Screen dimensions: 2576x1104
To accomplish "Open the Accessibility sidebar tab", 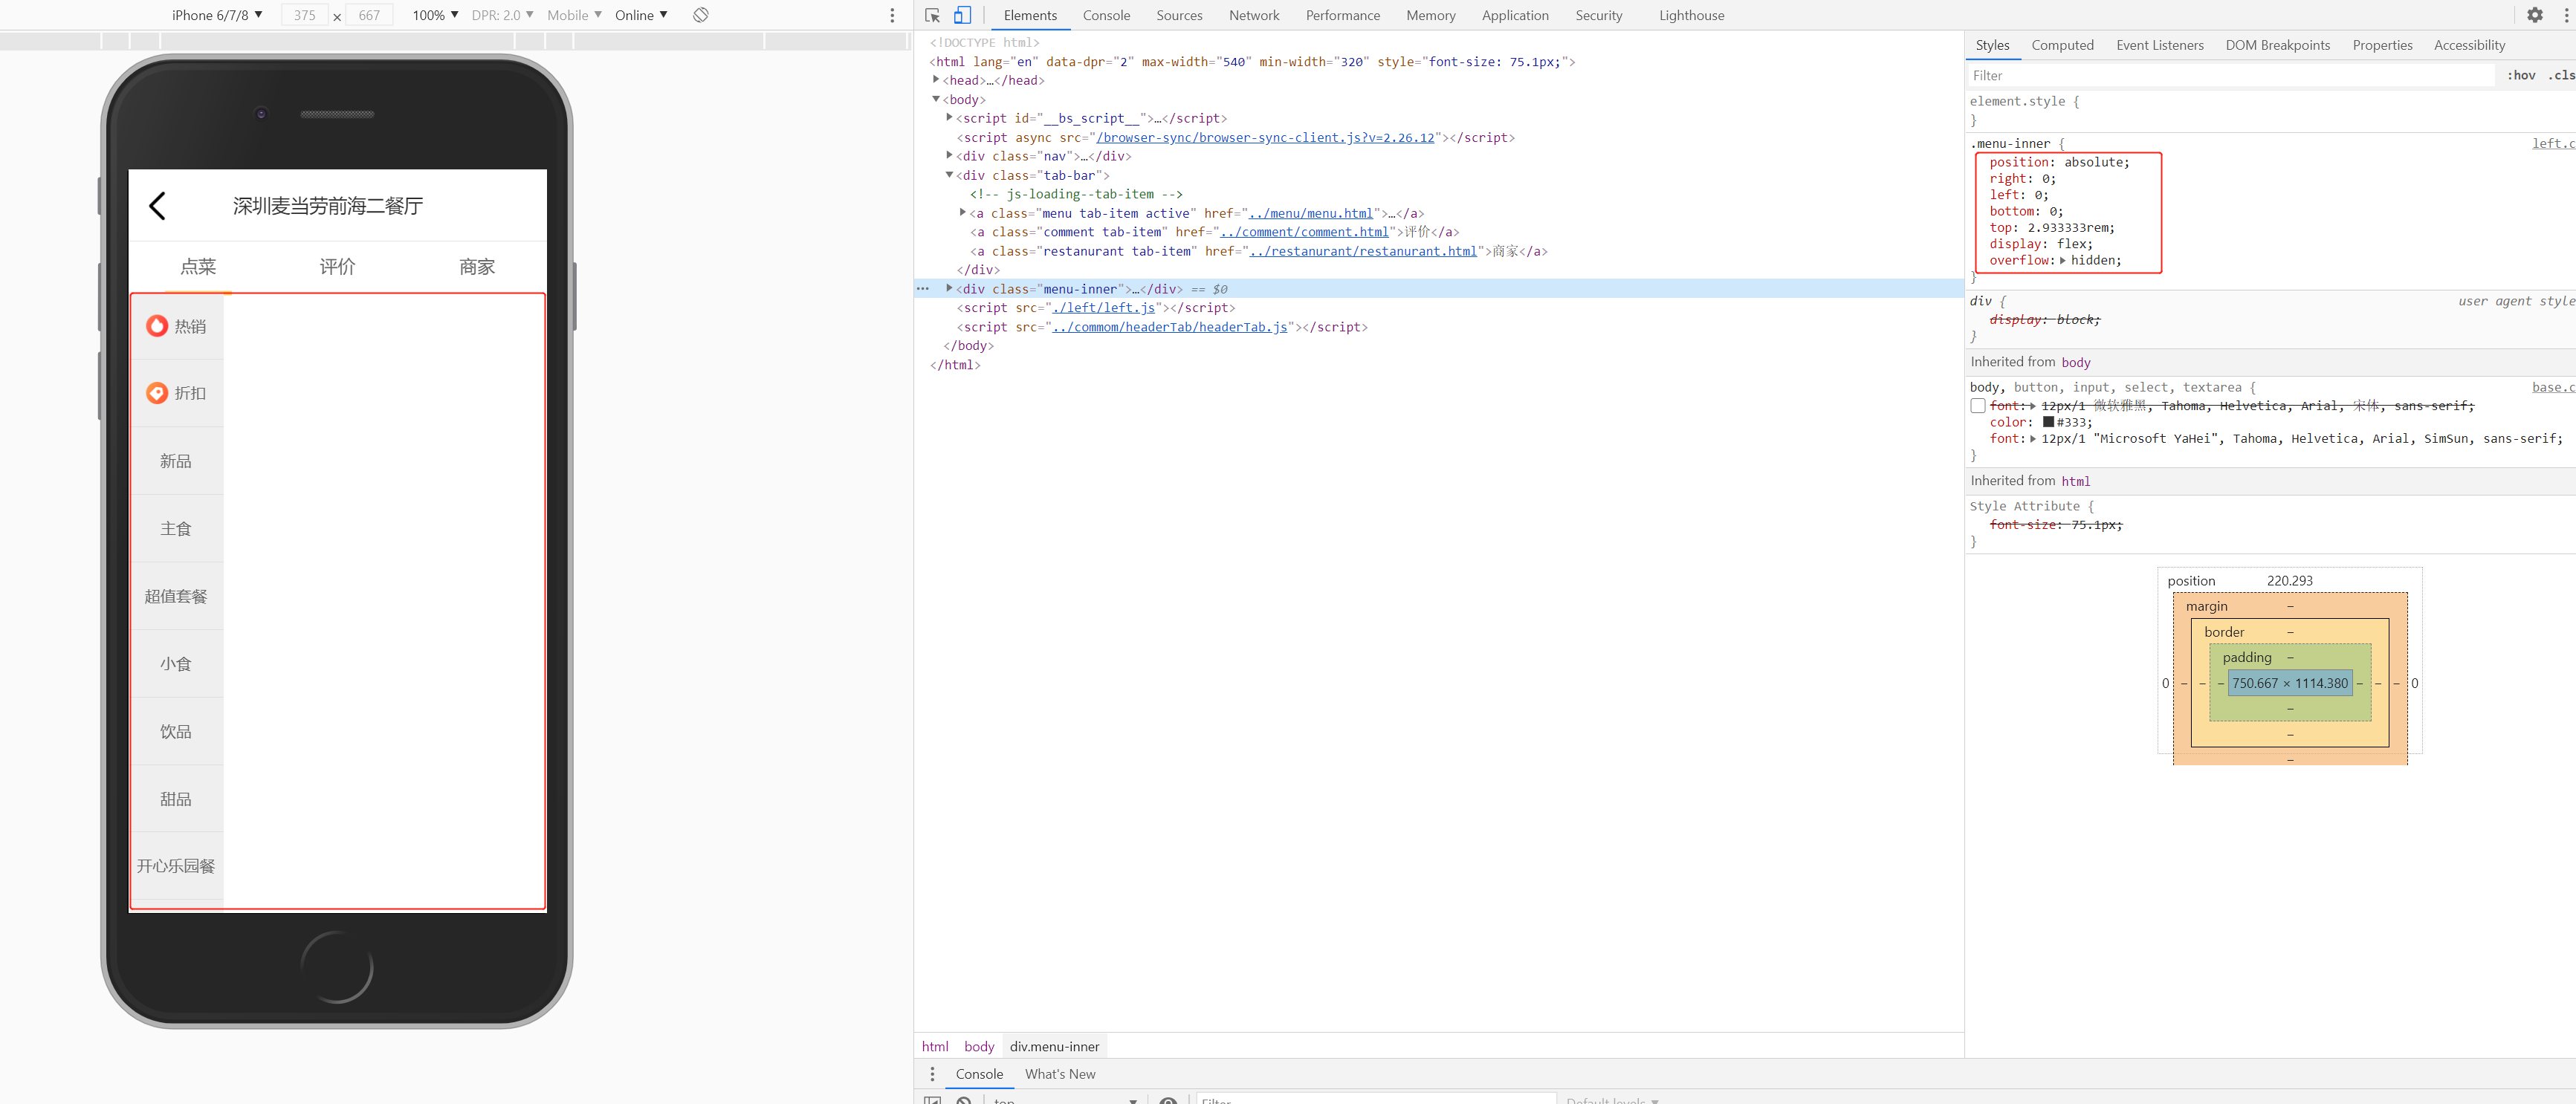I will click(x=2469, y=45).
